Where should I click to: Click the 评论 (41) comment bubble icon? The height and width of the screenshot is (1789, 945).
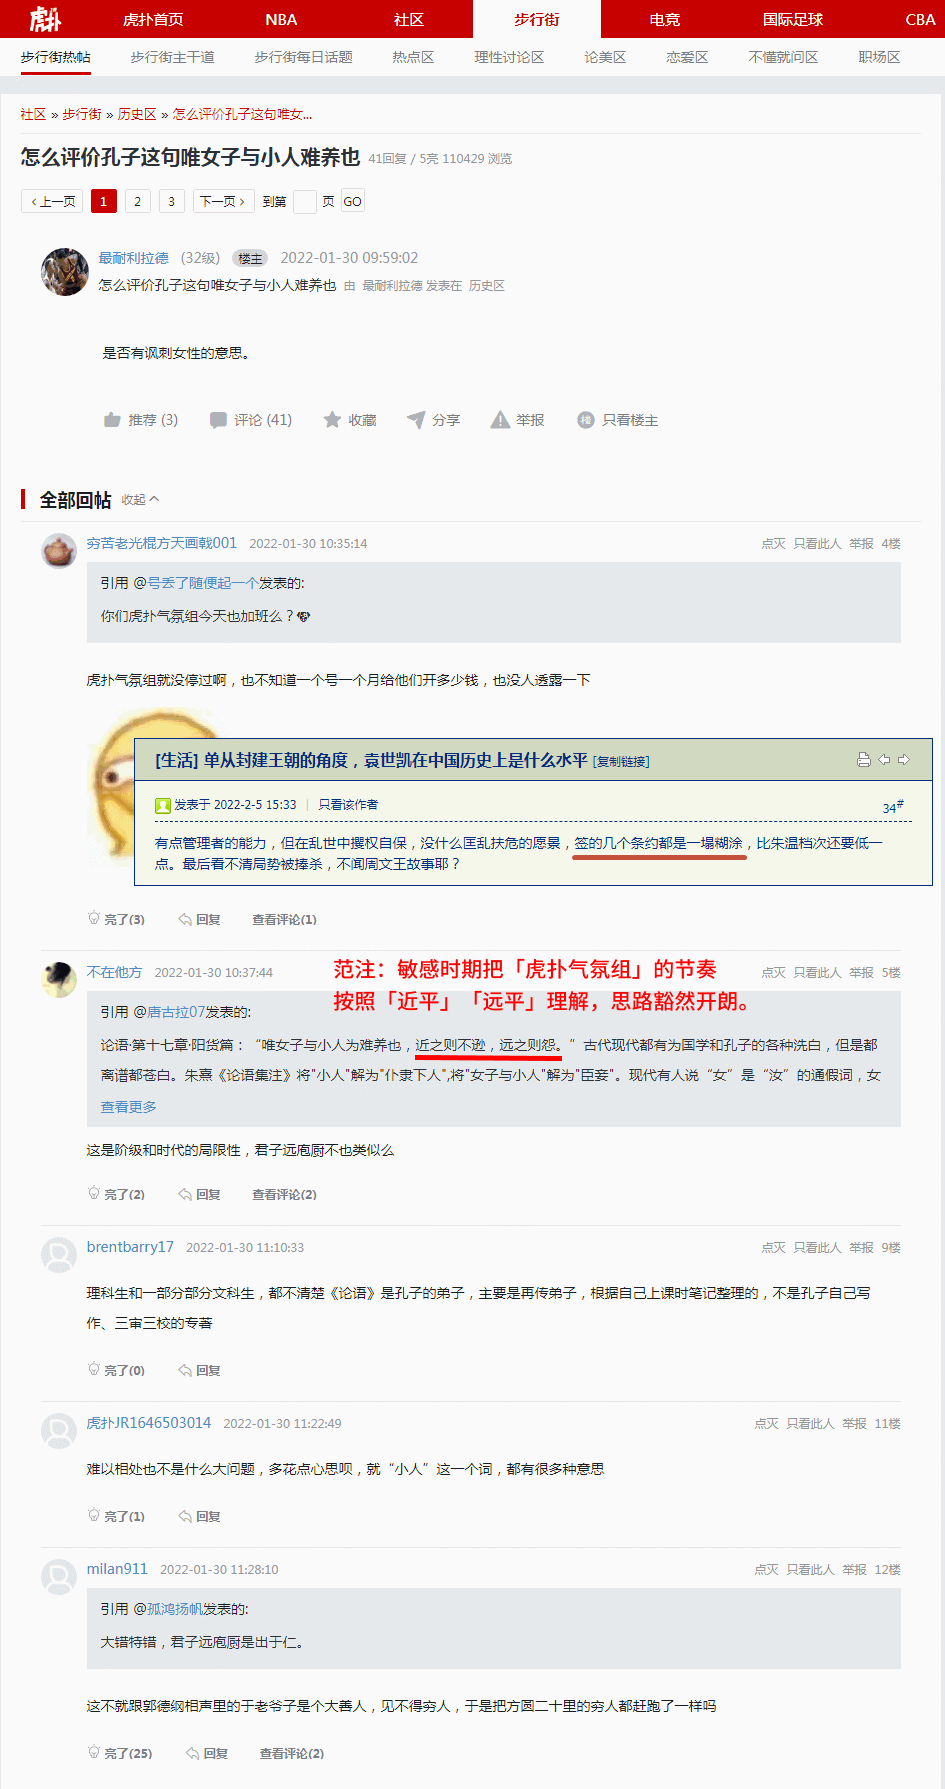(x=218, y=420)
